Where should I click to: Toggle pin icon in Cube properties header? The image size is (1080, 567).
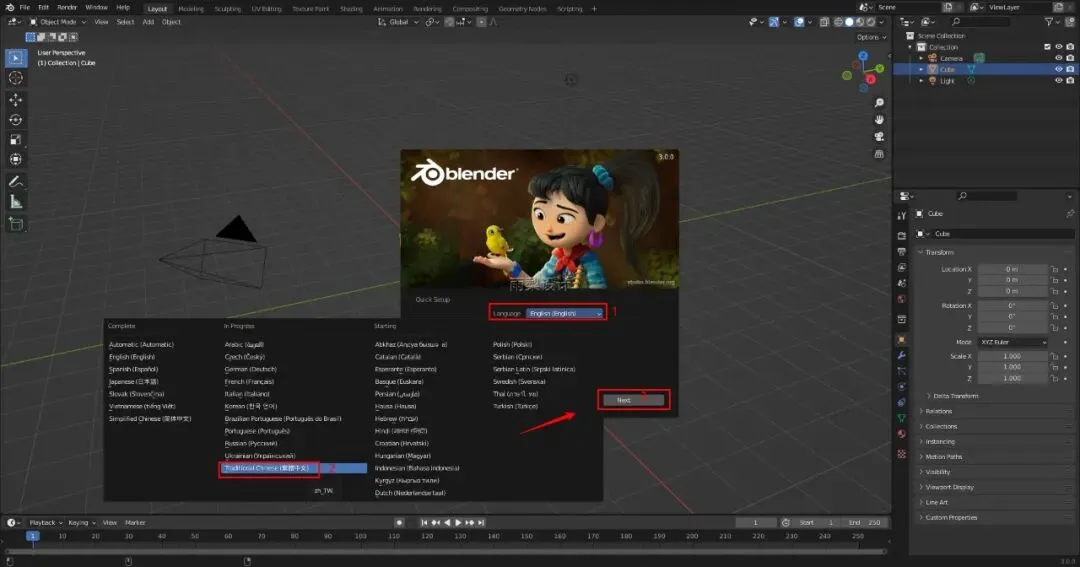[x=1070, y=214]
